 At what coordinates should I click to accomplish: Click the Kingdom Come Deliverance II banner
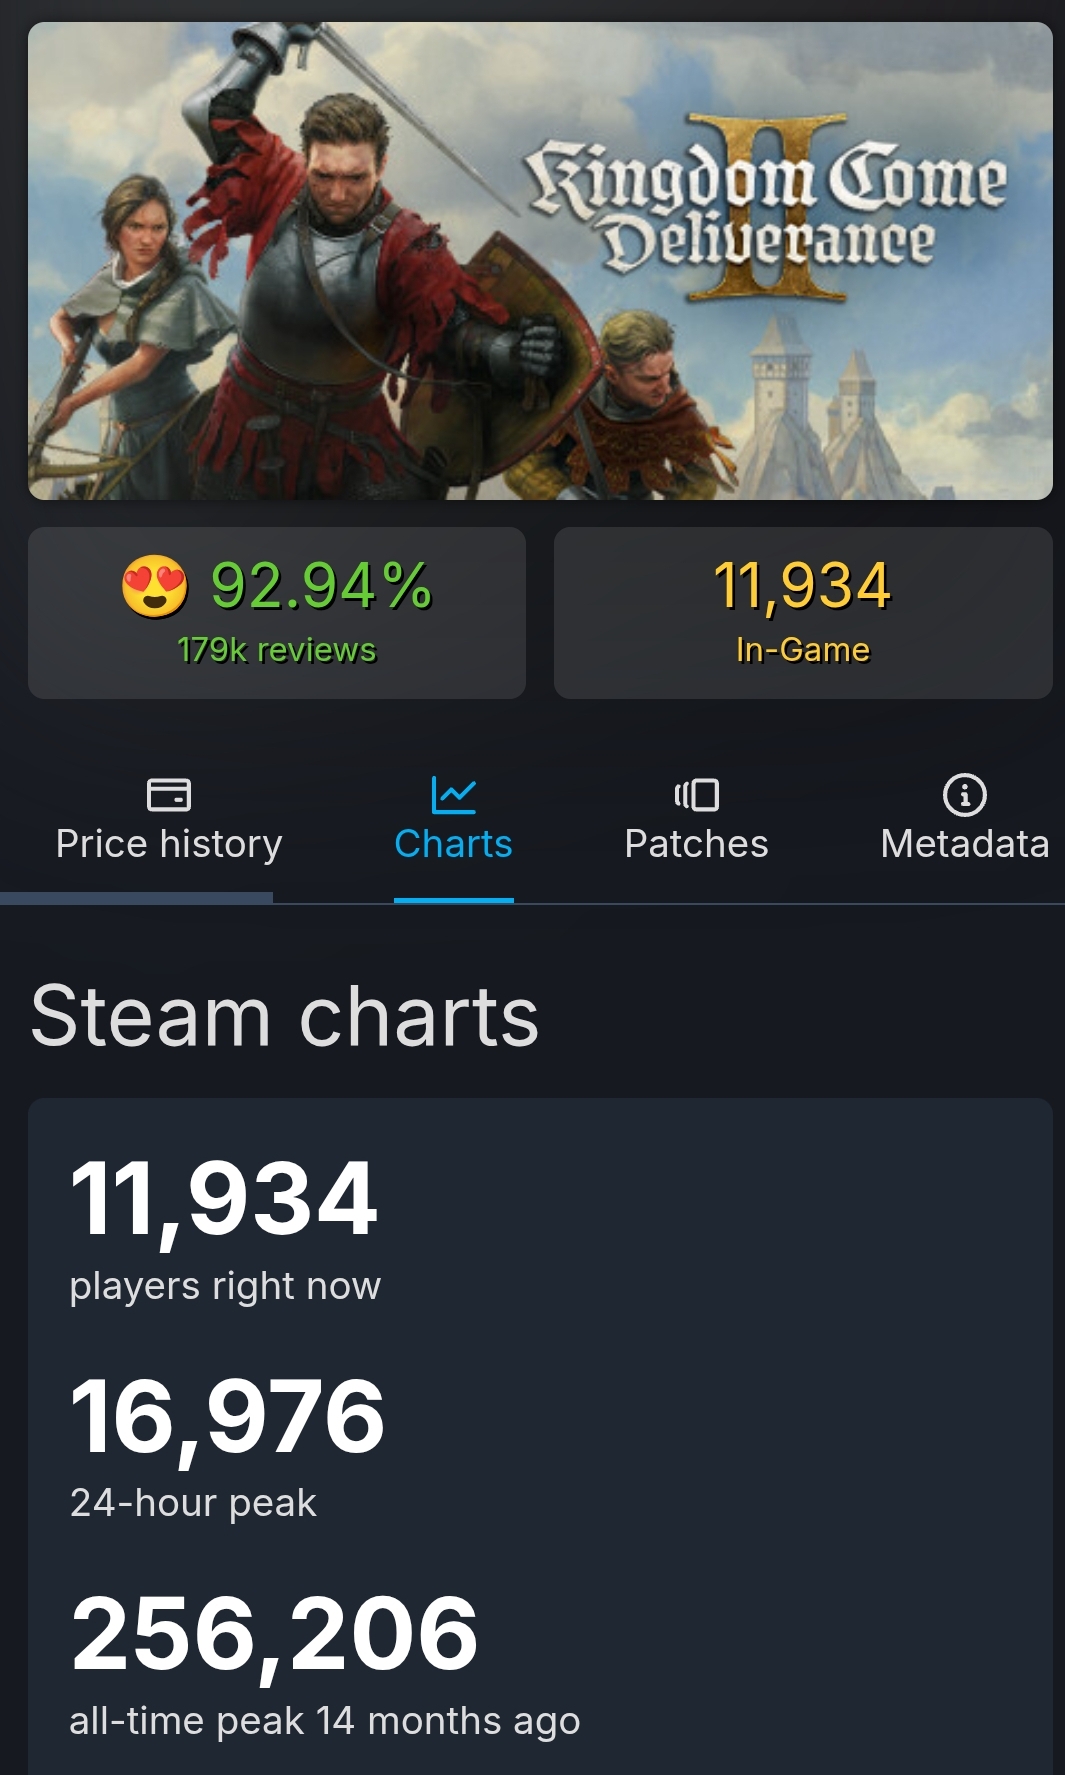540,261
